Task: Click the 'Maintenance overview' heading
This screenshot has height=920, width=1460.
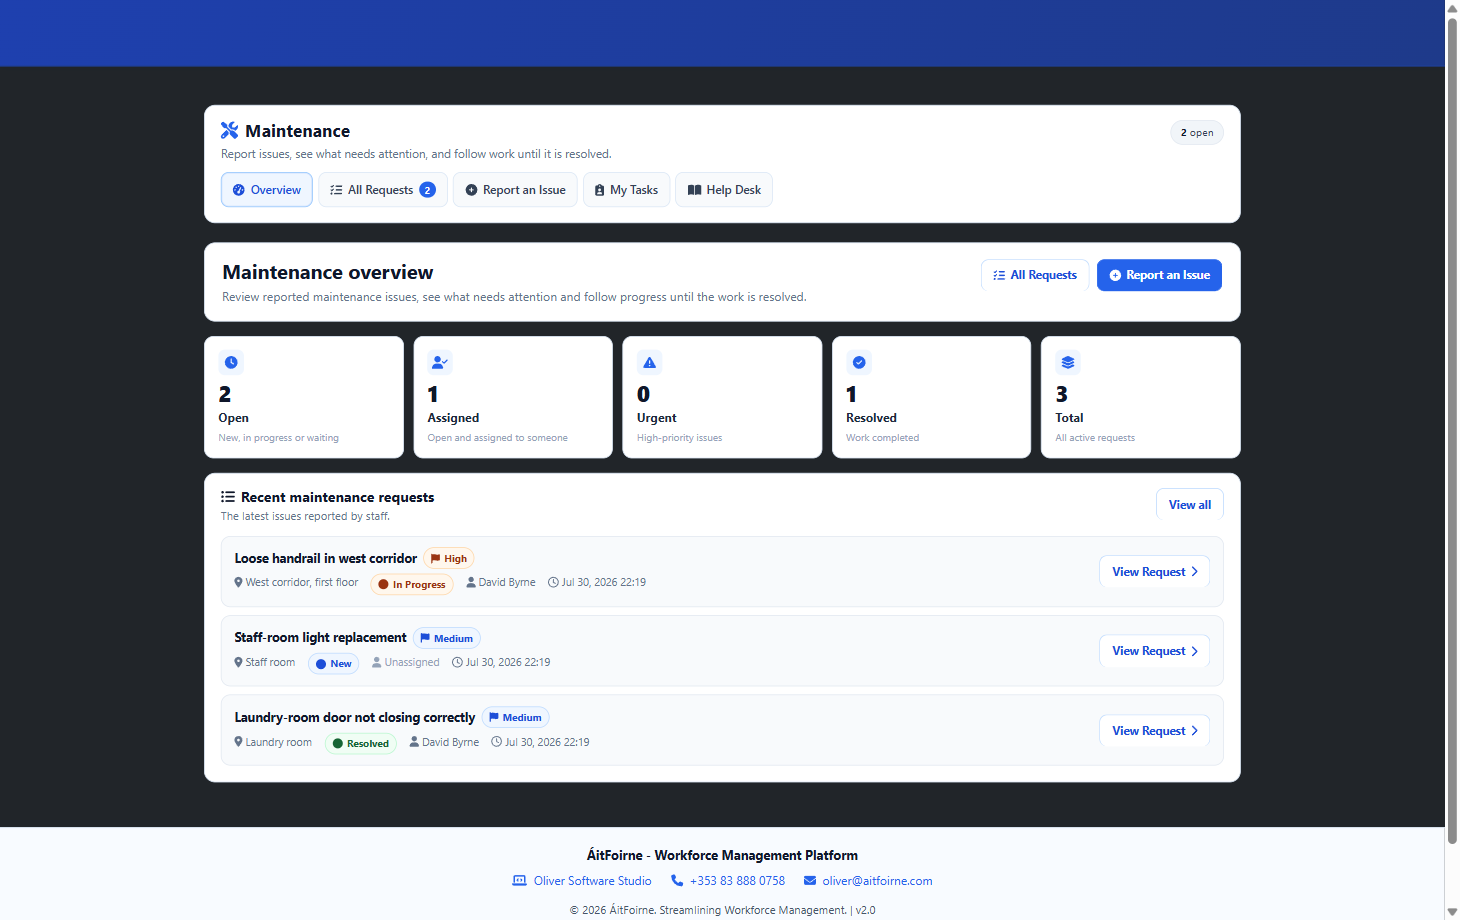Action: pos(328,272)
